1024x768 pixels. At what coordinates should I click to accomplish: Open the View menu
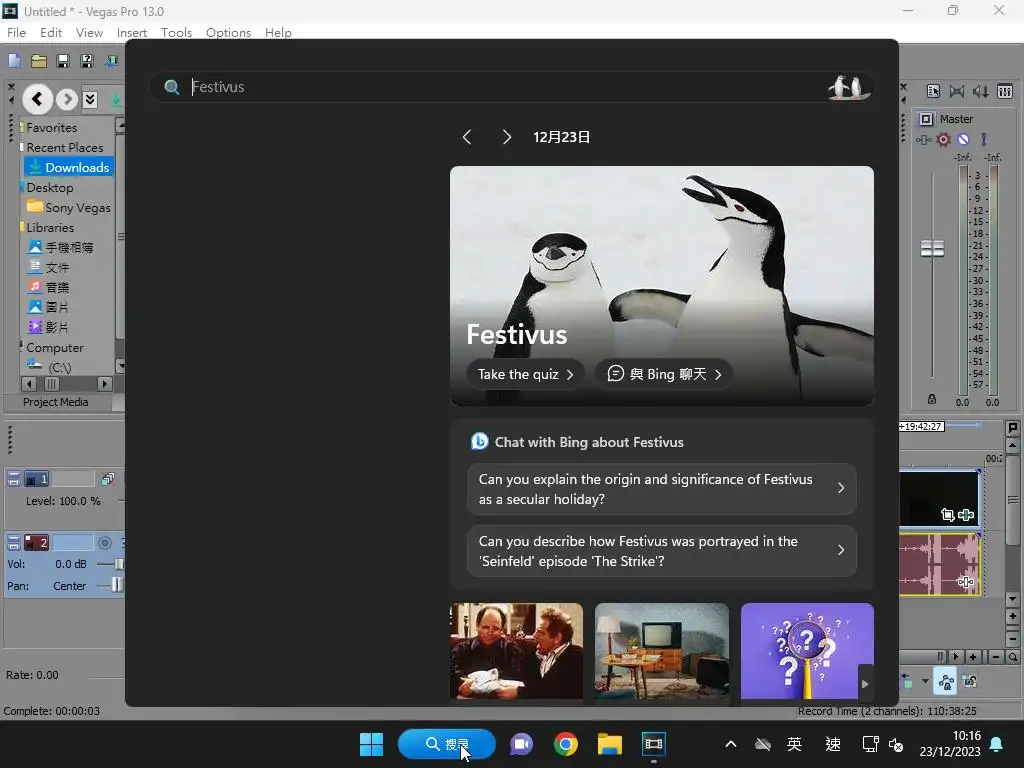[89, 33]
